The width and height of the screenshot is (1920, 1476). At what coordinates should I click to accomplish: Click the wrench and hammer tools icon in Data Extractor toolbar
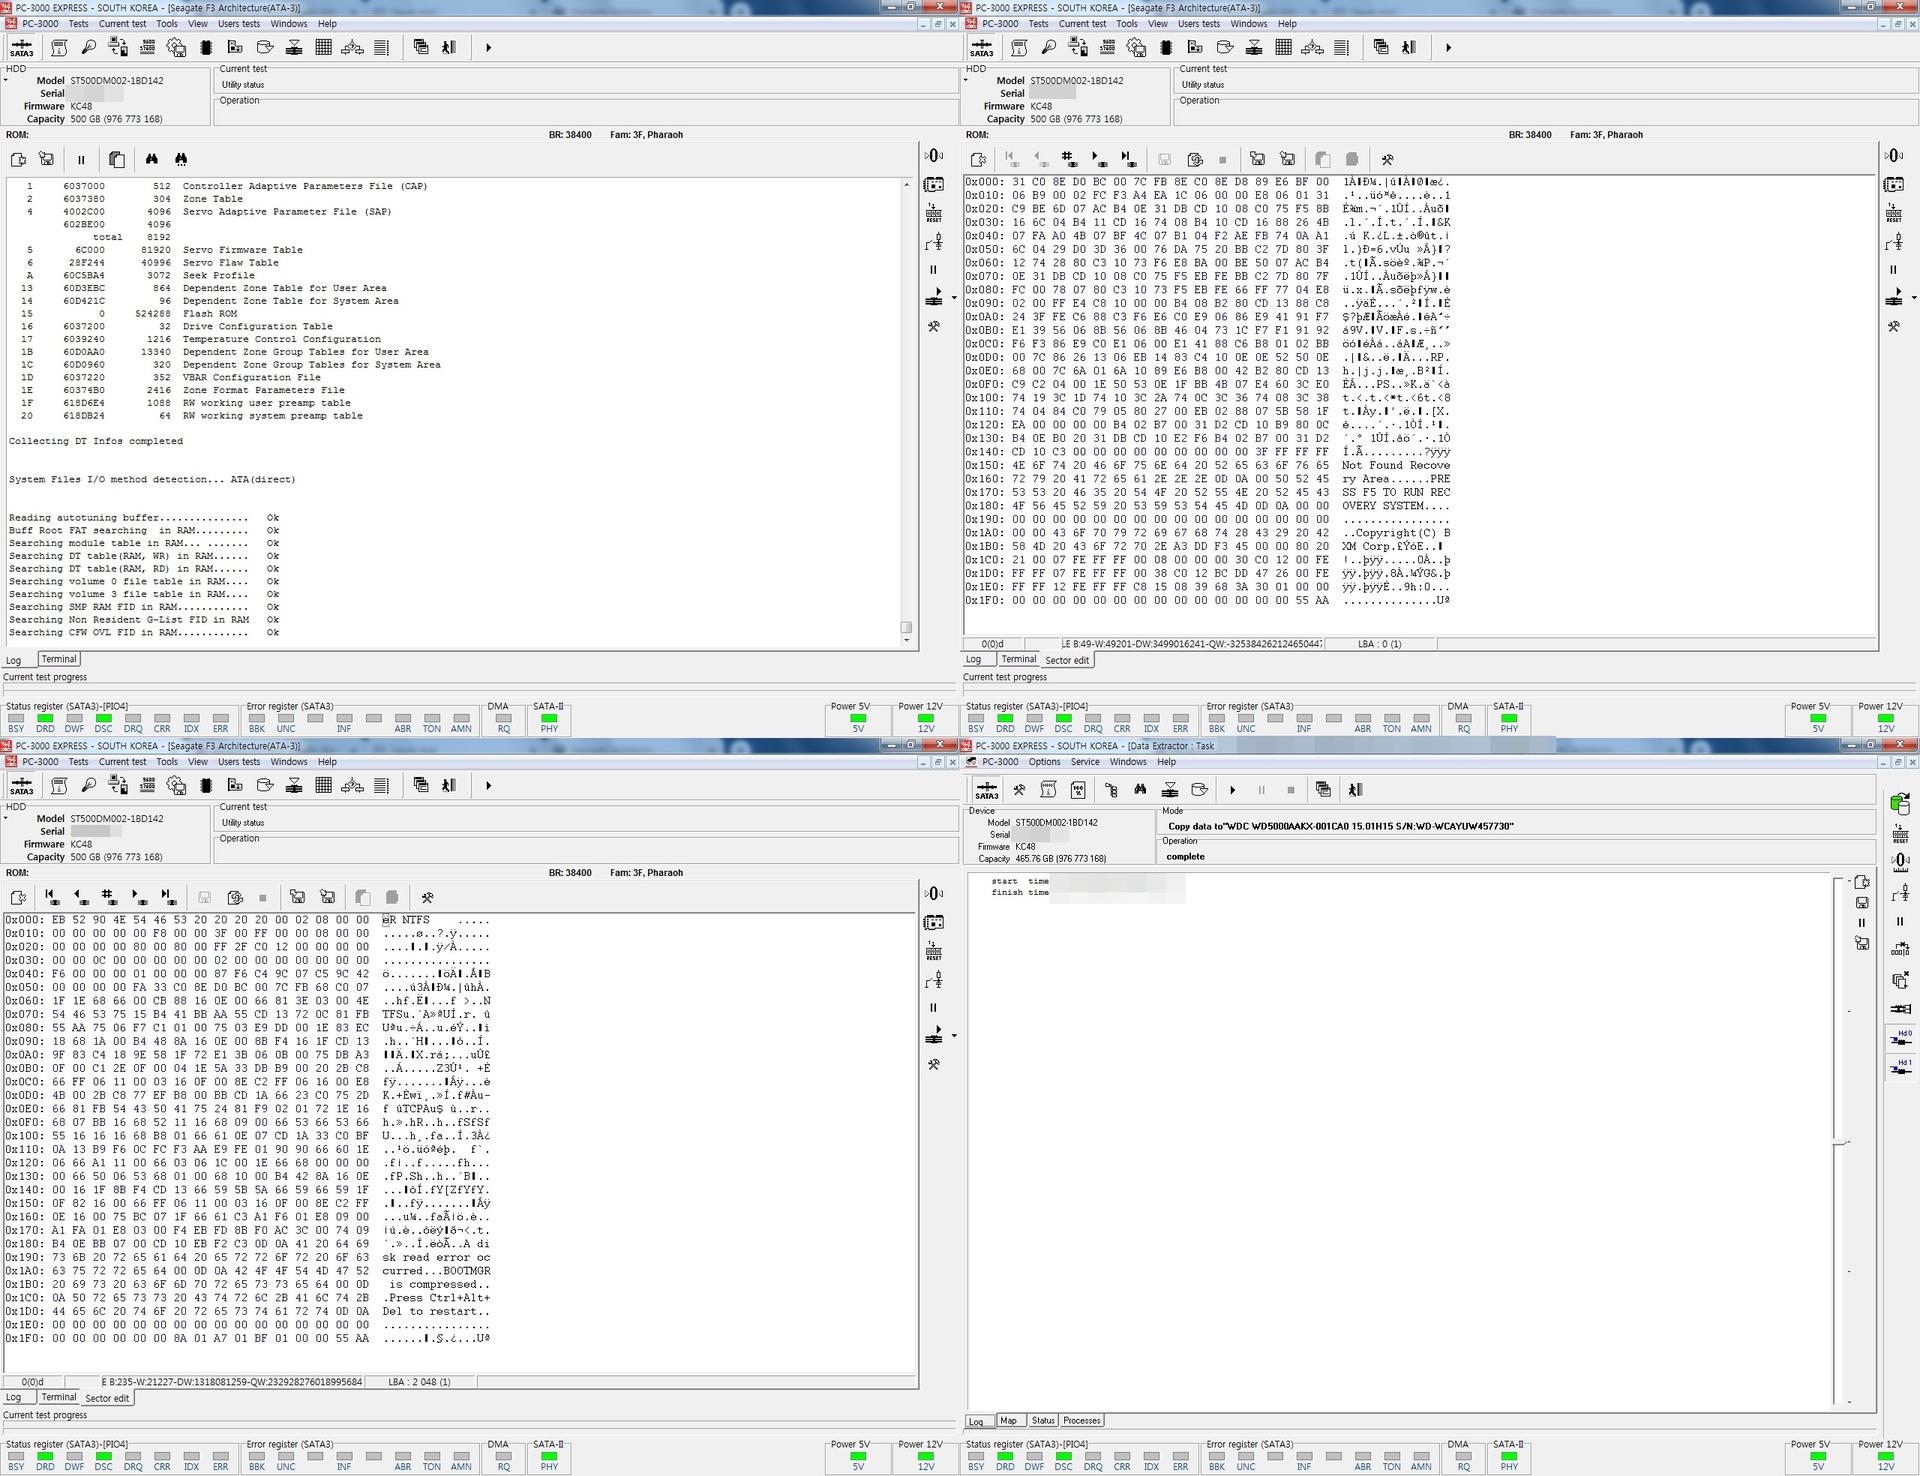(x=1019, y=790)
